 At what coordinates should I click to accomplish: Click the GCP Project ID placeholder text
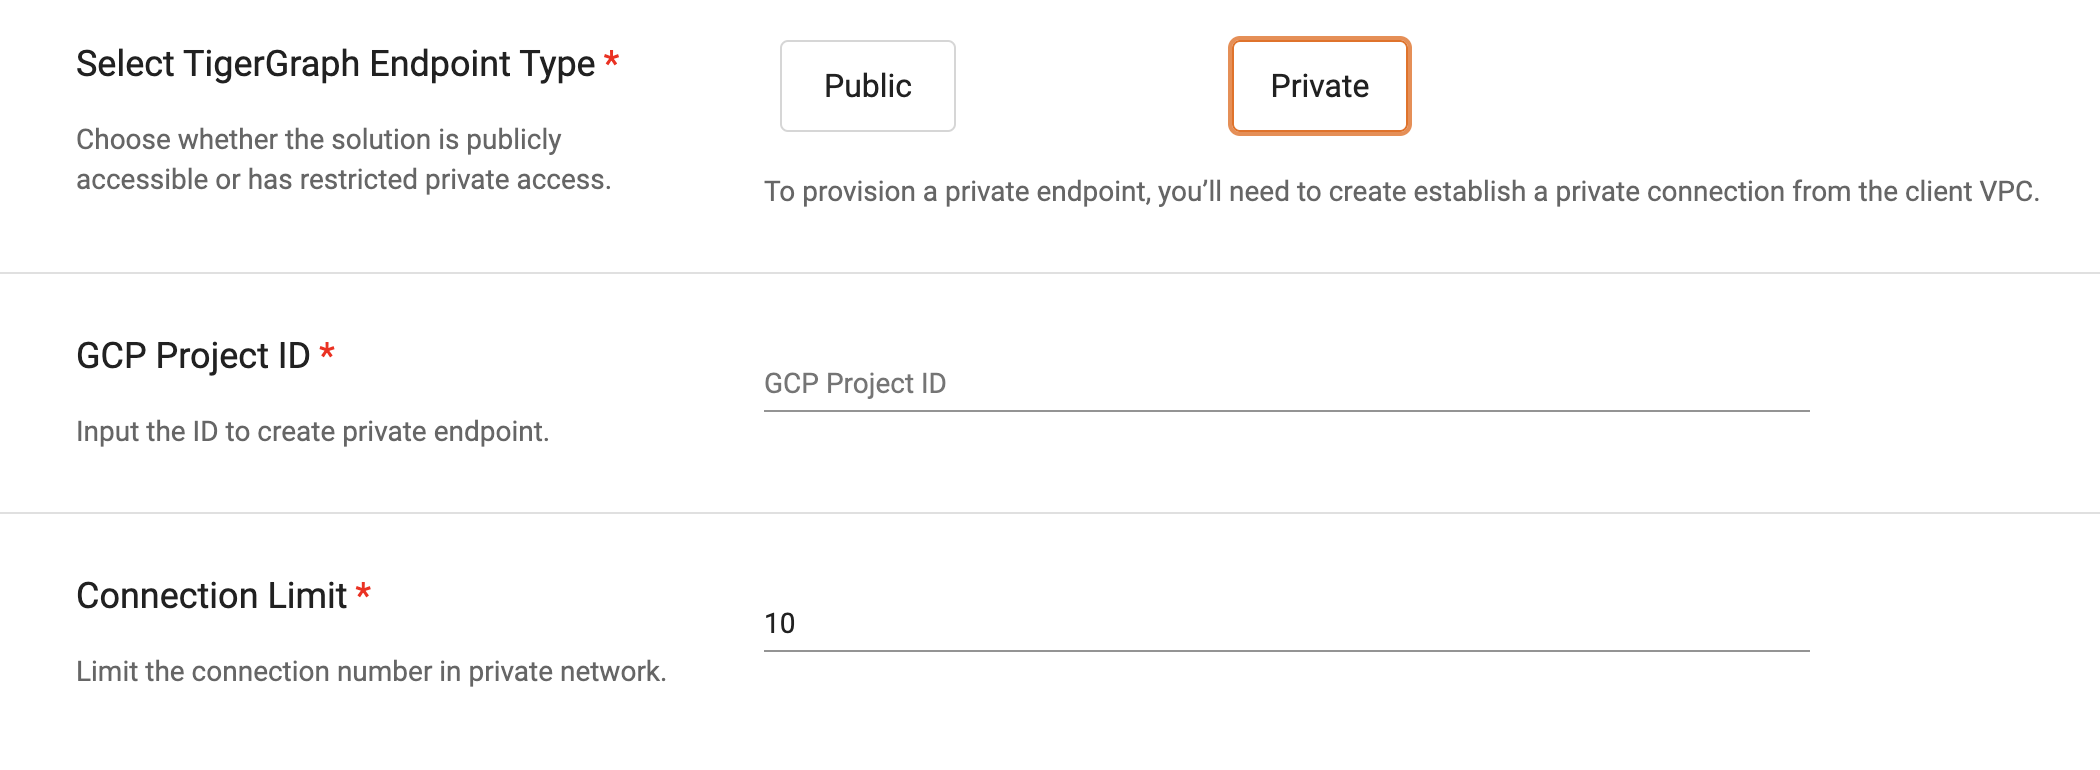point(855,383)
